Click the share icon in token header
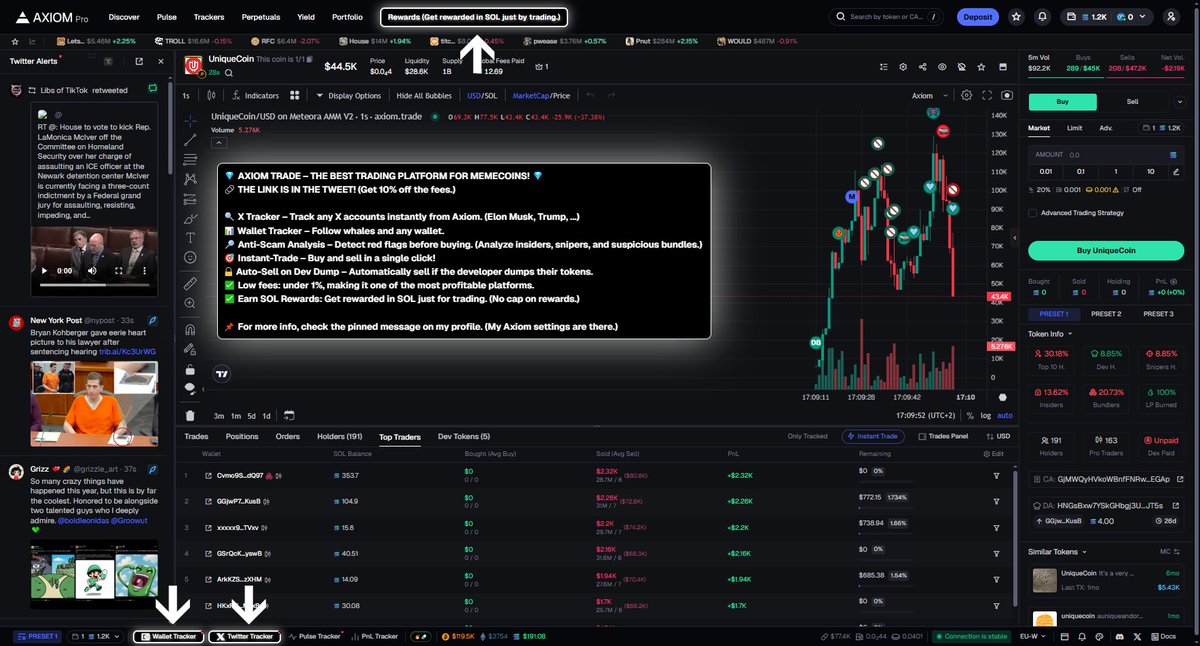 [921, 66]
